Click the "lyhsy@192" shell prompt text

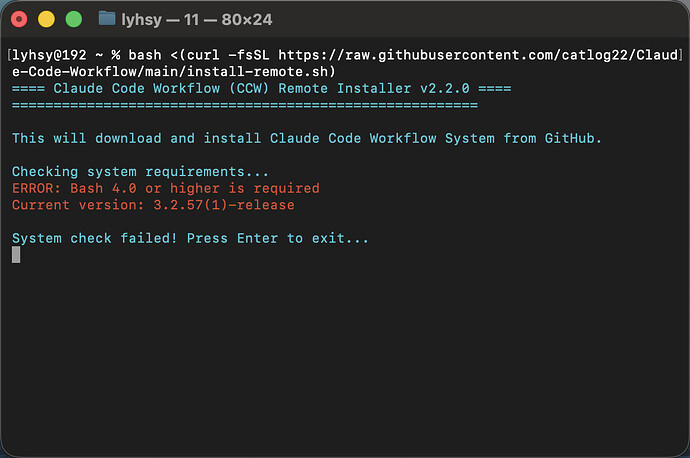[49, 55]
